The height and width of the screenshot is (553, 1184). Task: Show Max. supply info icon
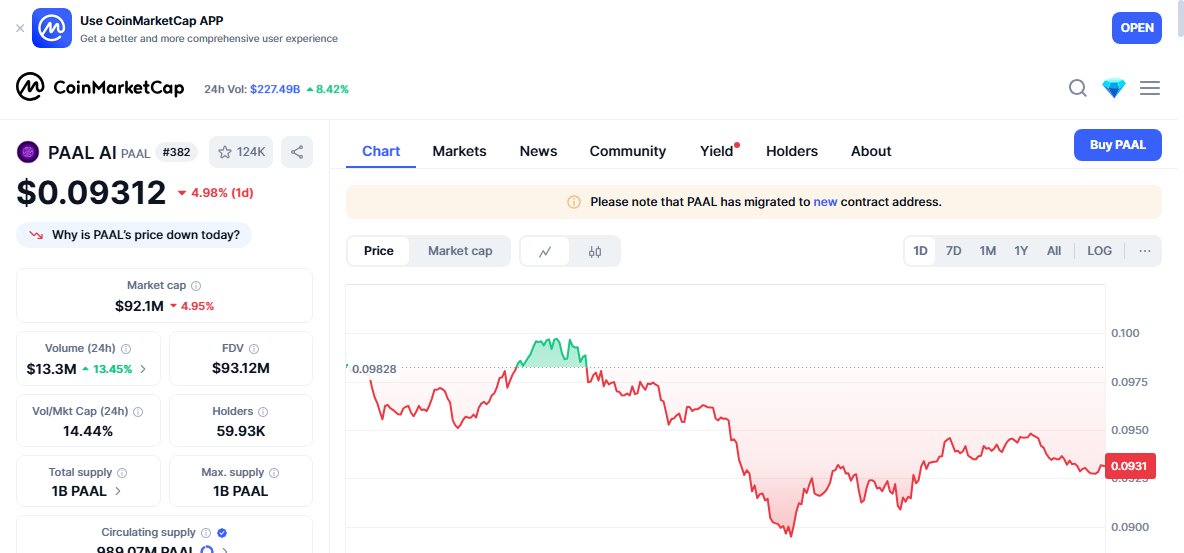pos(274,472)
